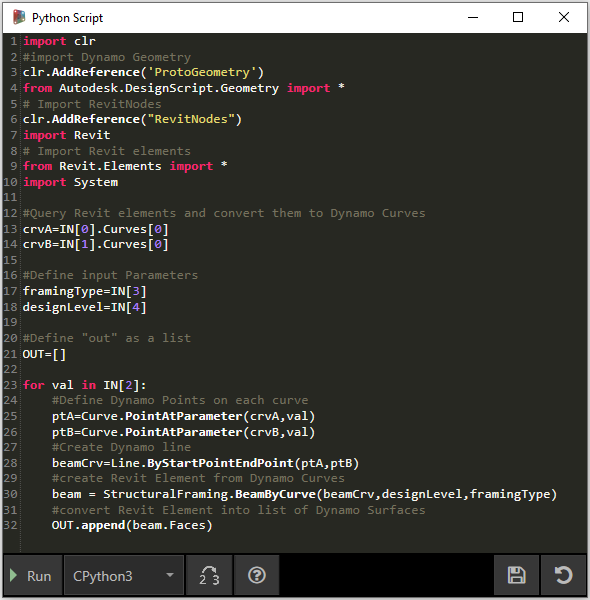Click 'ptA=Curve.PointAtParameter(crvA,val)' line
Image resolution: width=590 pixels, height=600 pixels.
click(x=184, y=416)
